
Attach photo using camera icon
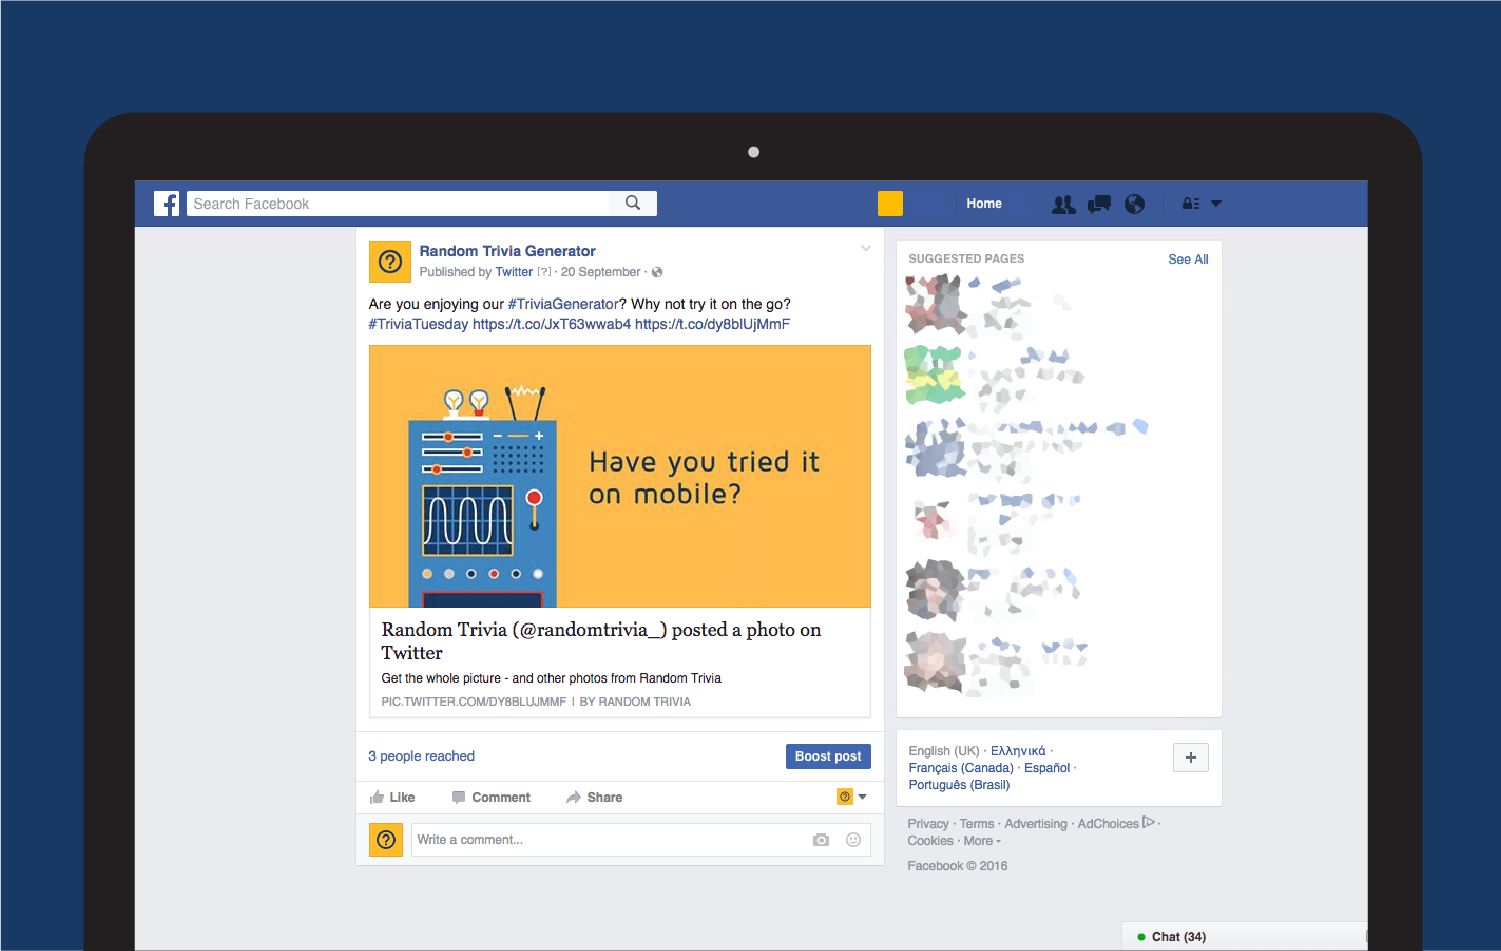pos(821,840)
